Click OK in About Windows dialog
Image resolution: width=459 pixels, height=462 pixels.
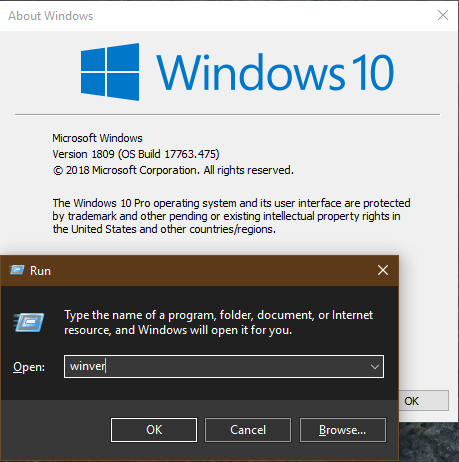pyautogui.click(x=423, y=401)
